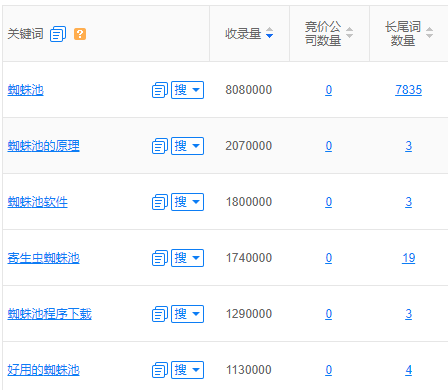Image resolution: width=448 pixels, height=390 pixels.
Task: Select the index count value 2070000
Action: (249, 146)
